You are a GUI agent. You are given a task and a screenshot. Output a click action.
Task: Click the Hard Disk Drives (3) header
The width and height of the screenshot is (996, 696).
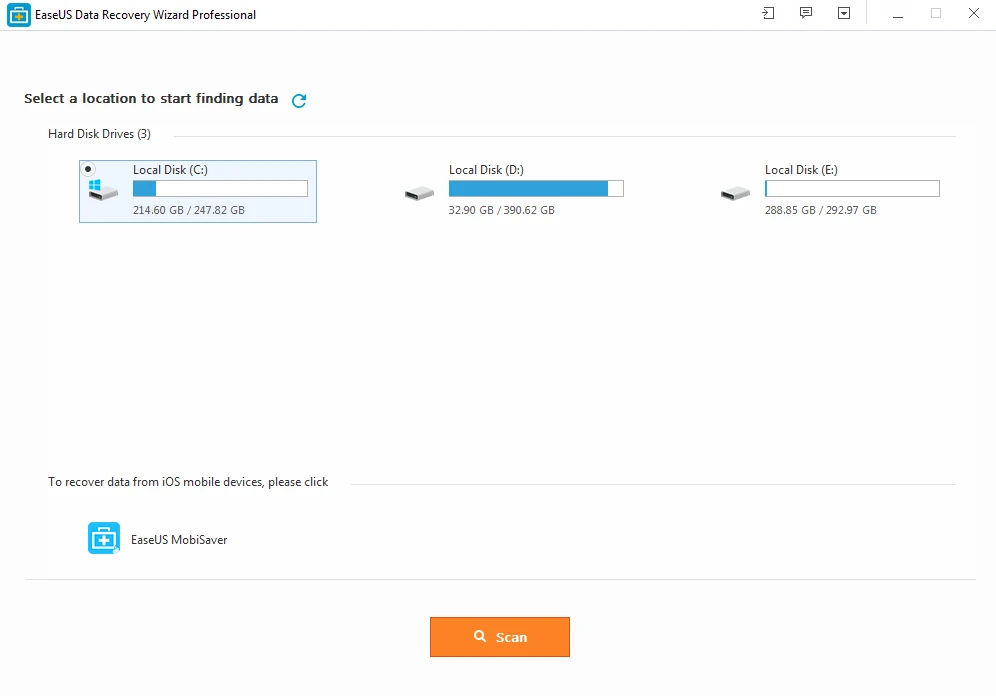pyautogui.click(x=99, y=134)
